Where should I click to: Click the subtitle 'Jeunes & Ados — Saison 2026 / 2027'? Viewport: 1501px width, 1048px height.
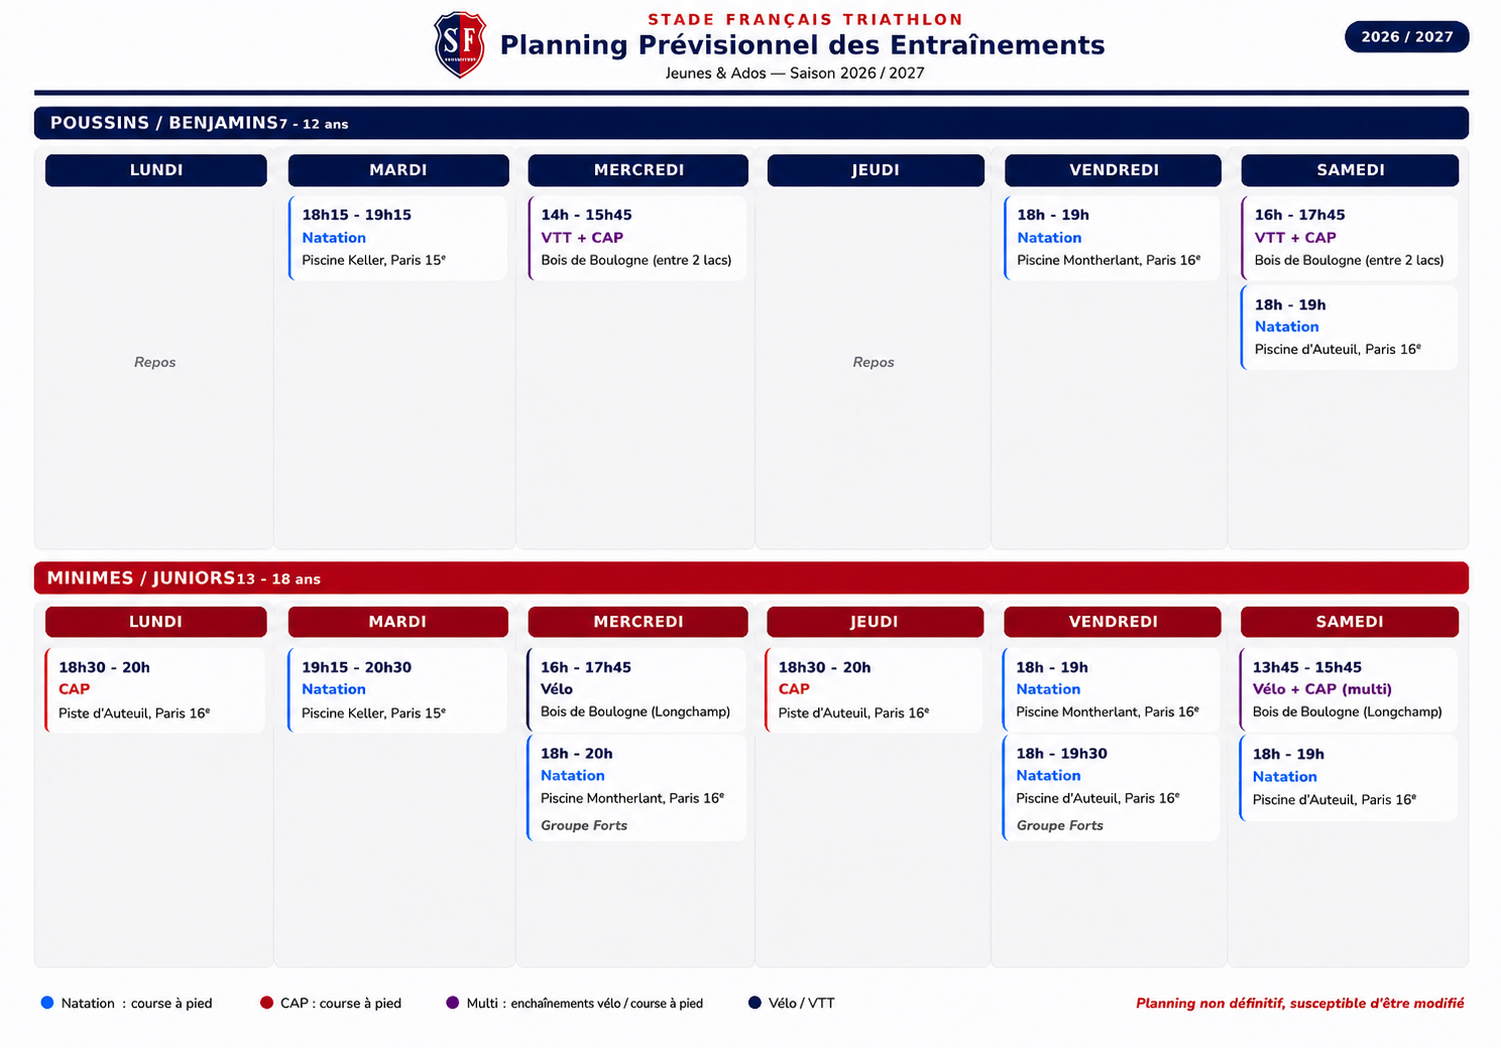click(795, 73)
